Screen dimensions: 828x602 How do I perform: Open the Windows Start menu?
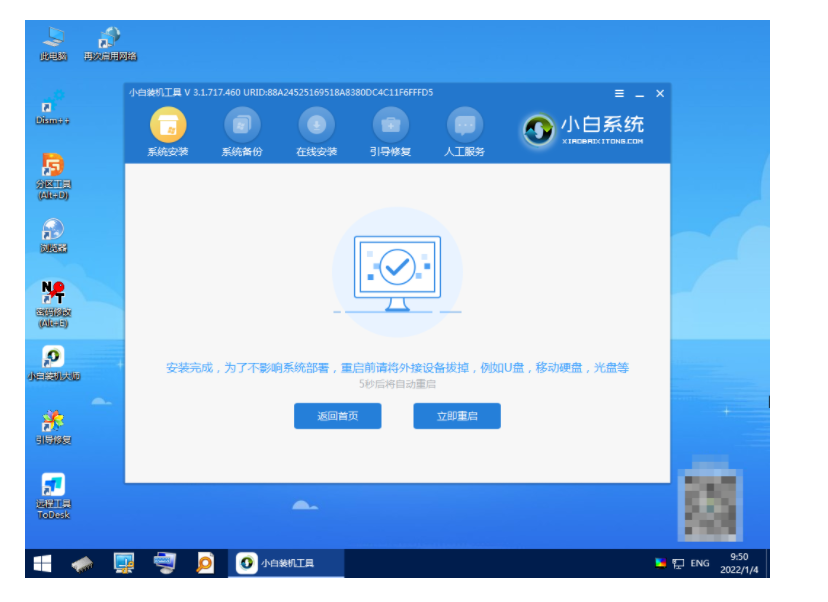[42, 564]
